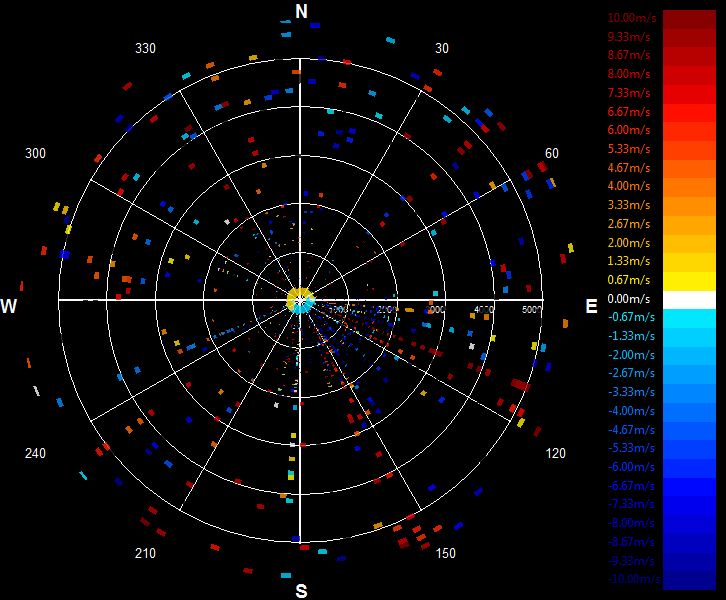Image resolution: width=726 pixels, height=600 pixels.
Task: Click the -6.00m/s legend label
Action: [x=632, y=467]
